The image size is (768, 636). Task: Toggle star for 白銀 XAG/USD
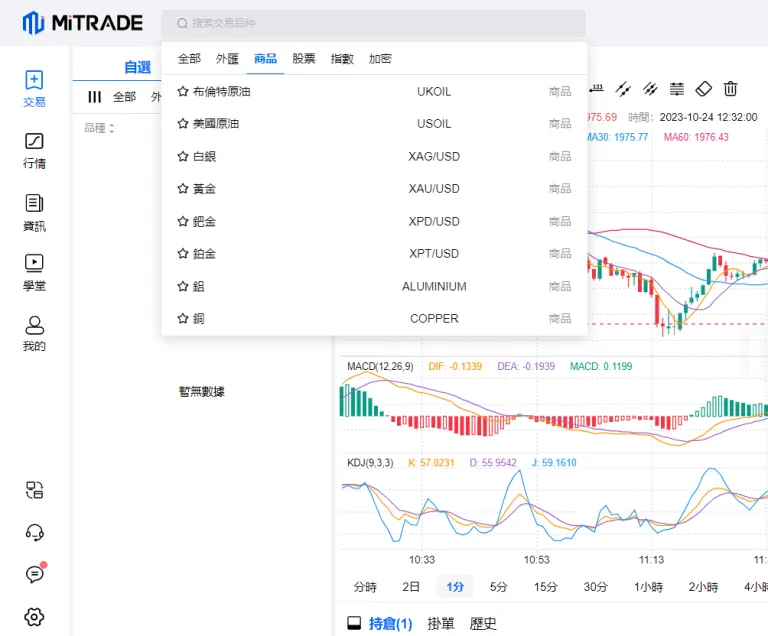click(x=183, y=156)
